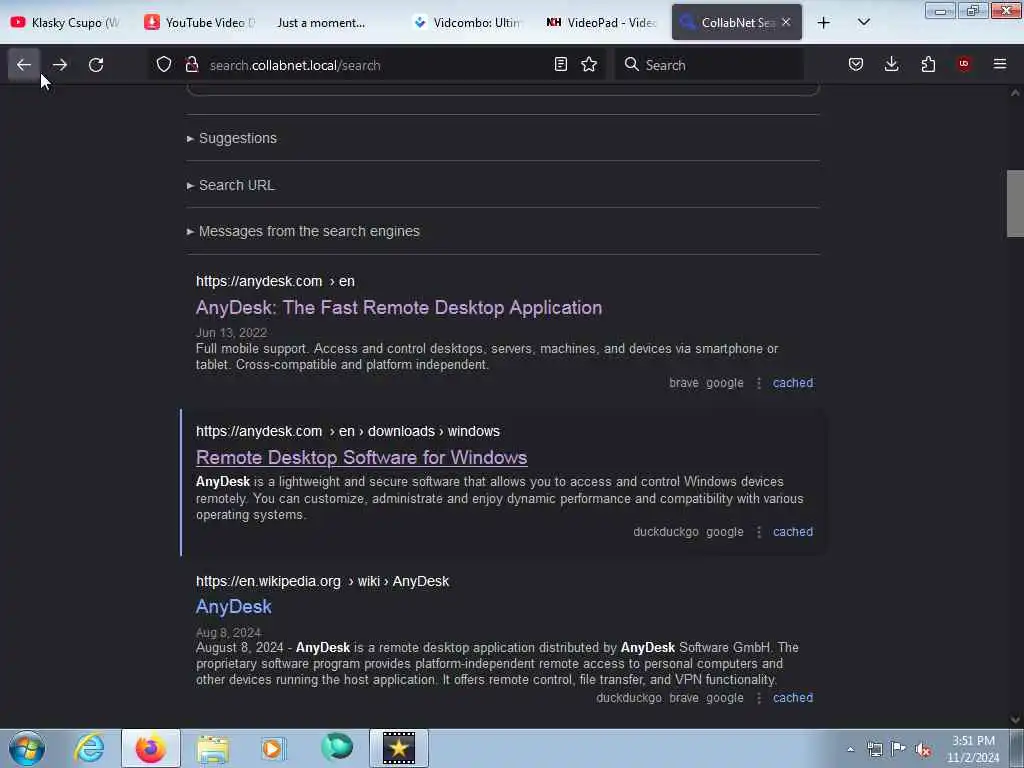This screenshot has height=768, width=1024.
Task: Open the tracking protection shield icon
Action: coord(164,65)
